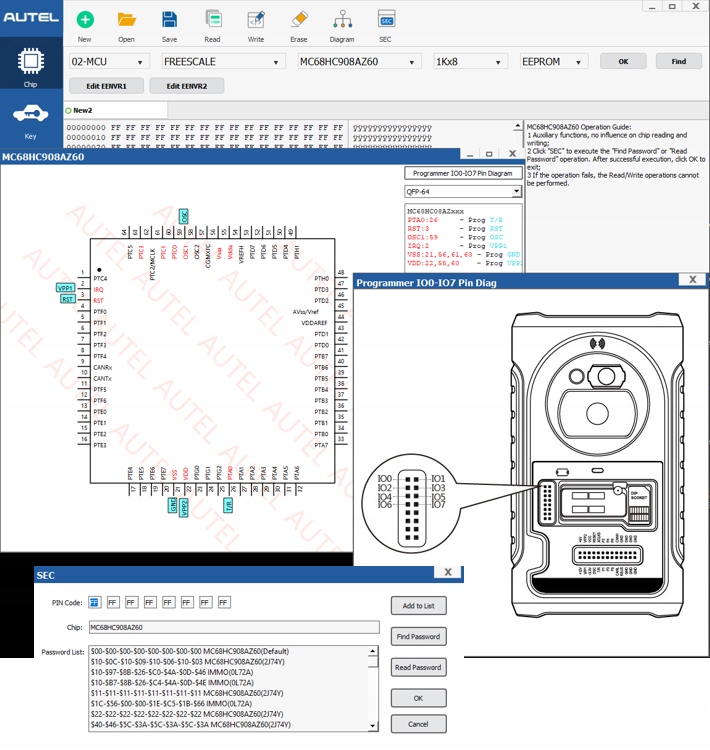The image size is (710, 750).
Task: Maximize the MC68HC908AZ60 diagram window
Action: (488, 154)
